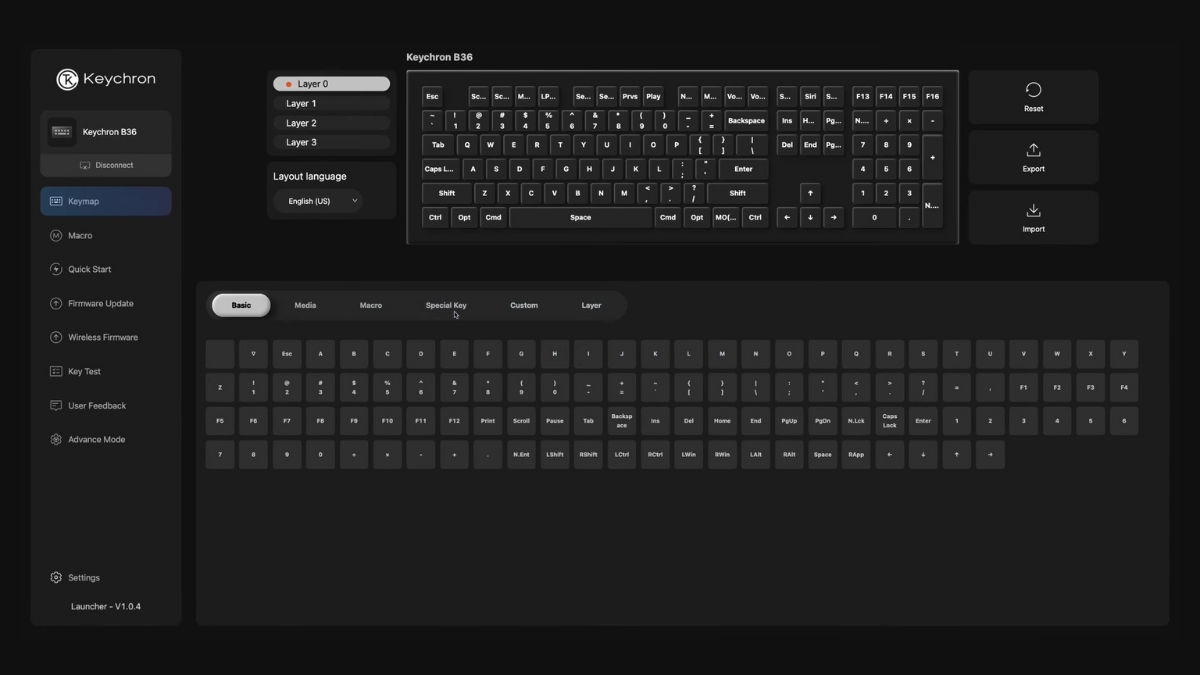The image size is (1200, 675).
Task: Switch to the Special Key tab
Action: 446,305
